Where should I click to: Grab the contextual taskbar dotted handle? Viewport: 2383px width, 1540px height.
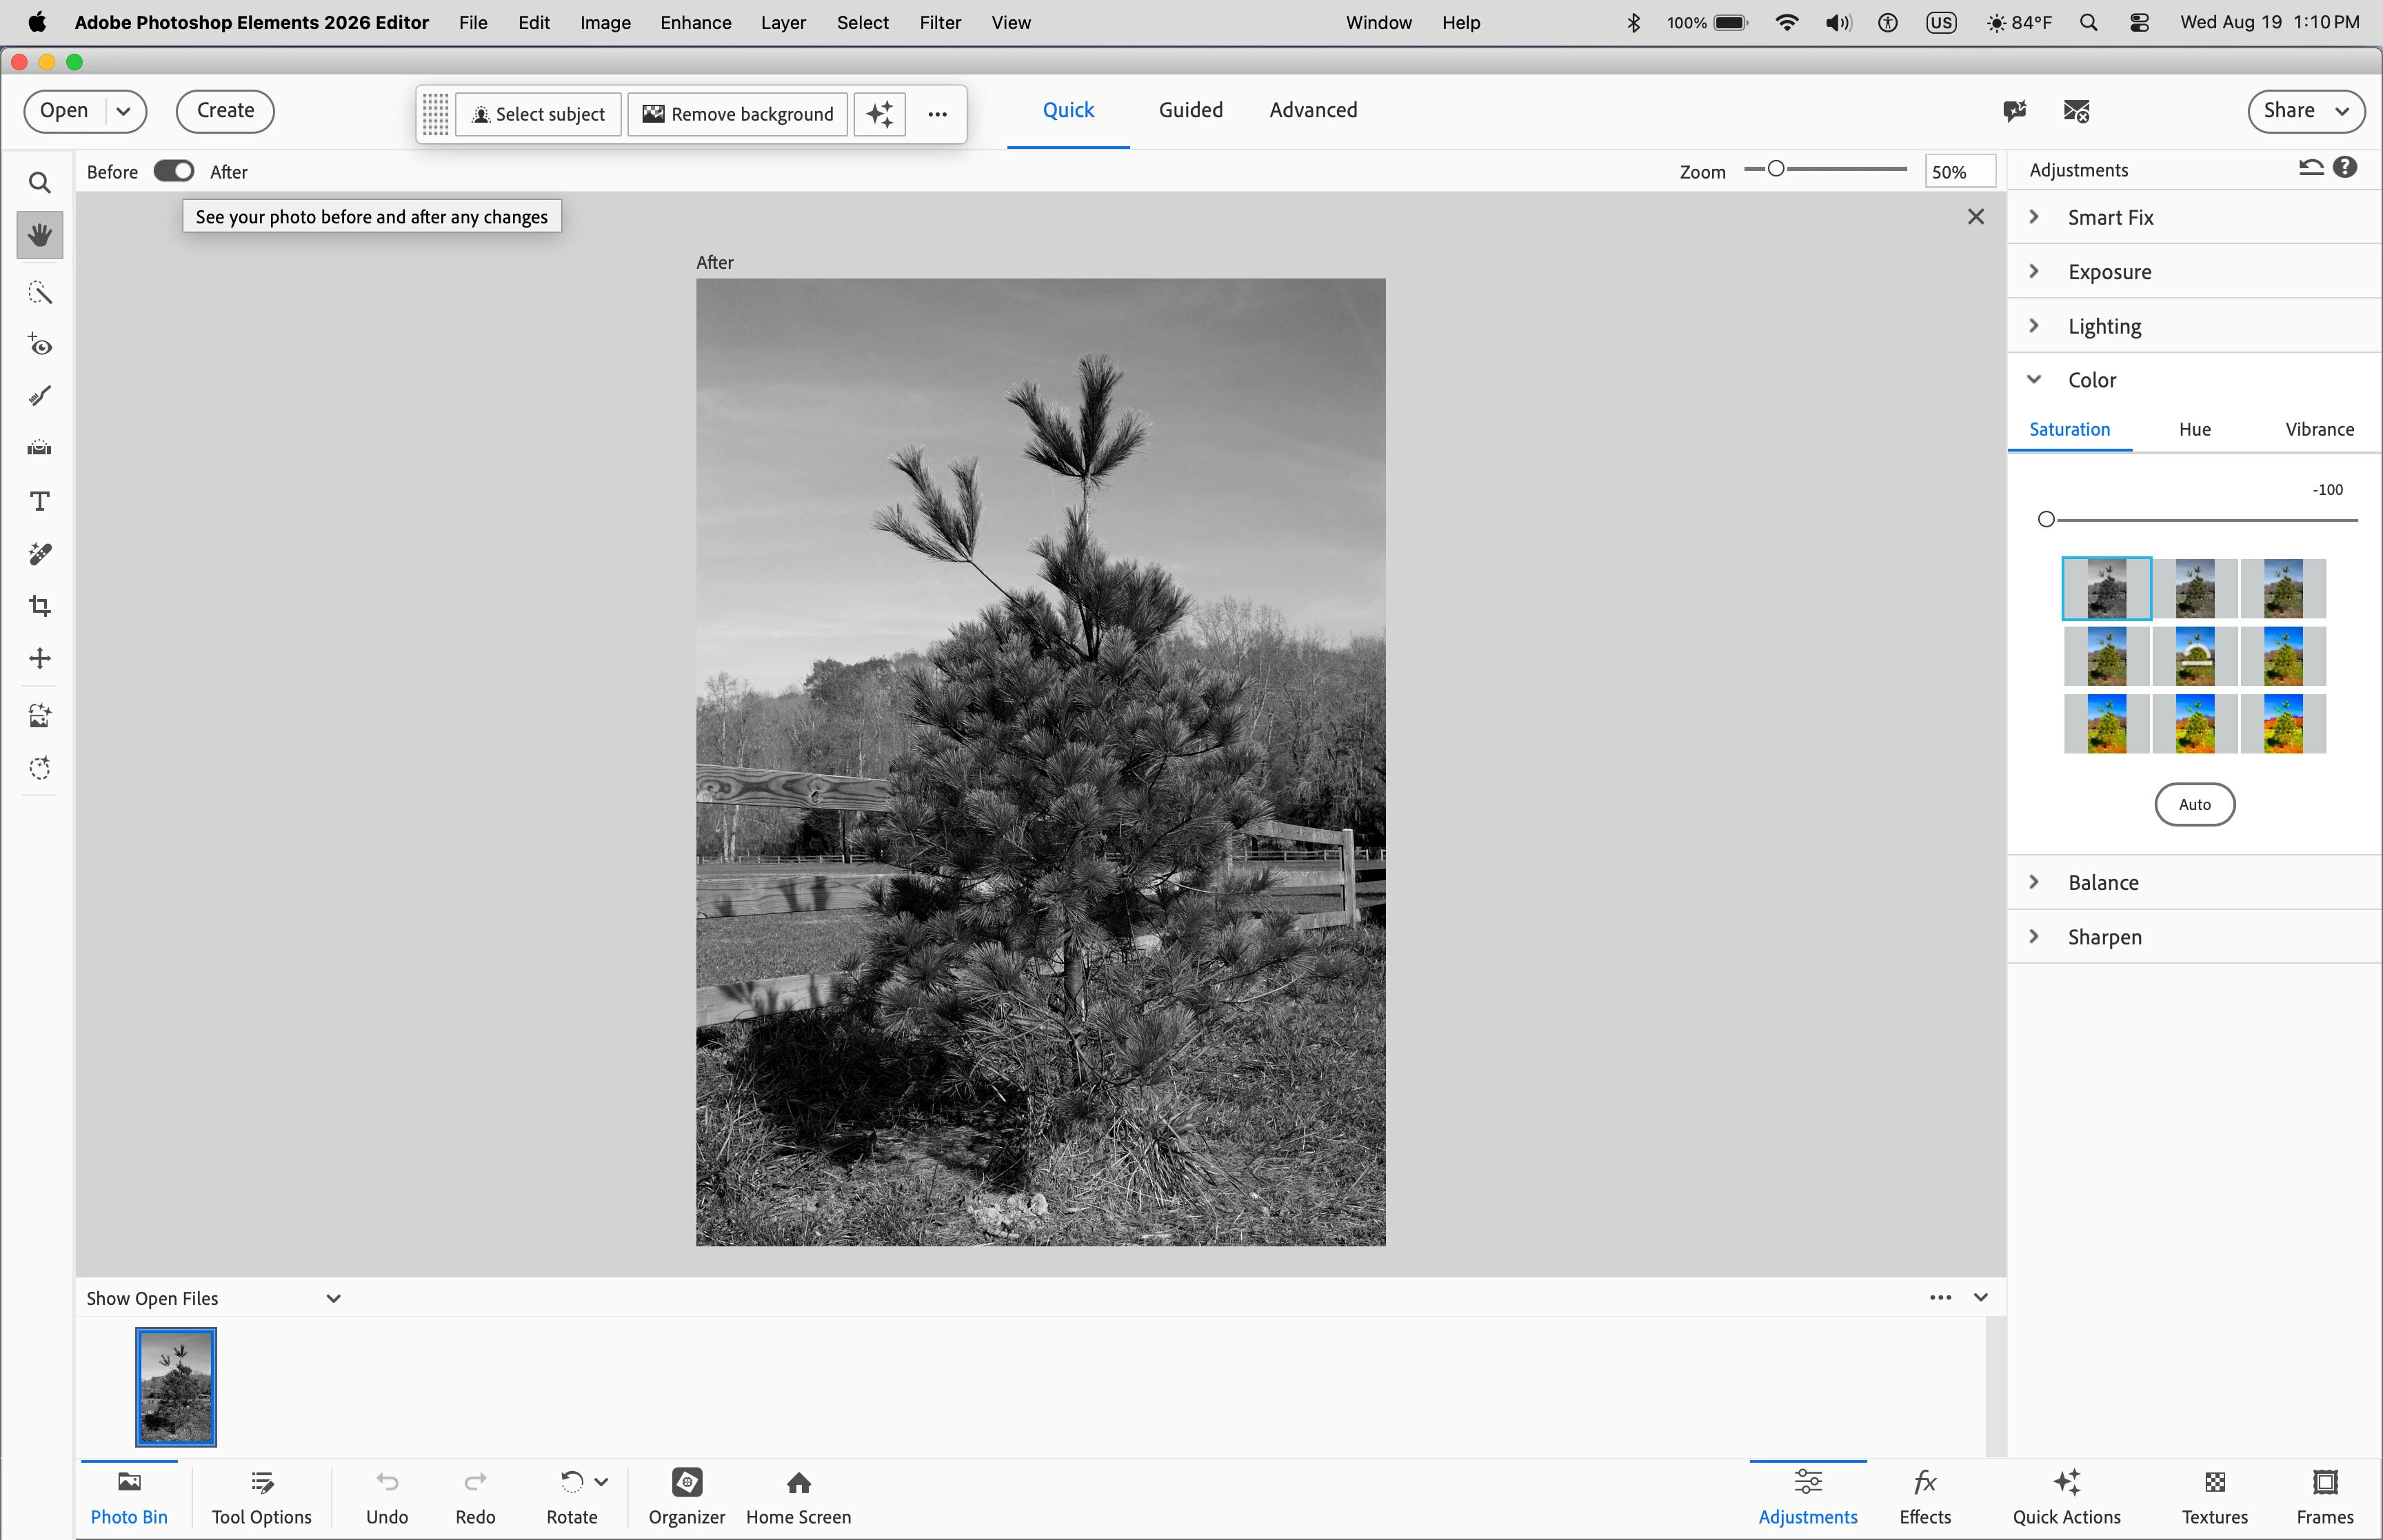click(435, 114)
